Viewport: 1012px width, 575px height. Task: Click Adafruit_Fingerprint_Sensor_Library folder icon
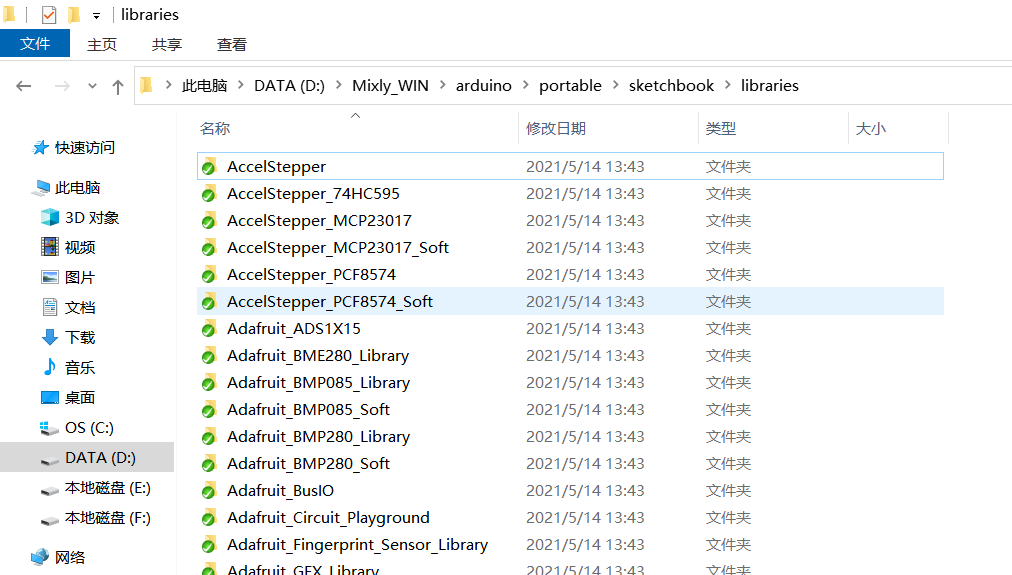click(x=208, y=546)
